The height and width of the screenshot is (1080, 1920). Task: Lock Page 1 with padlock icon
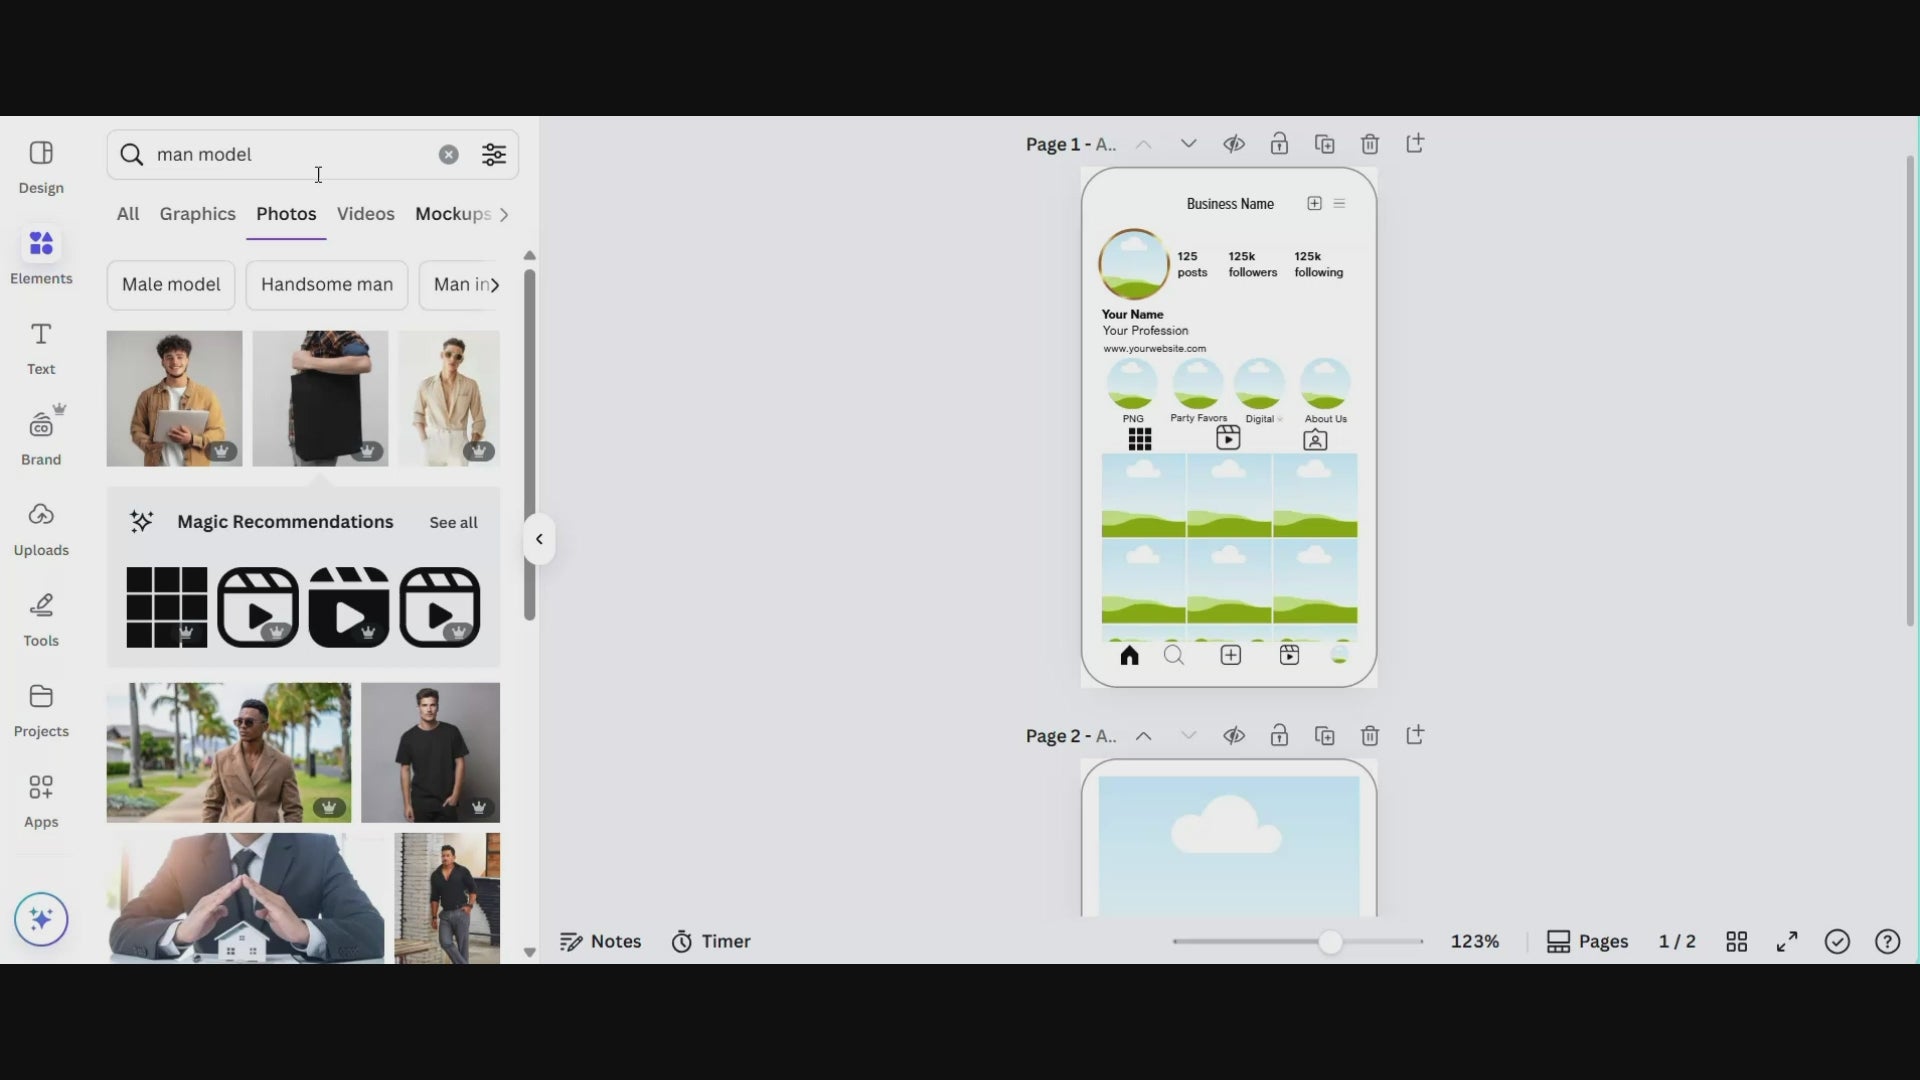(1279, 144)
